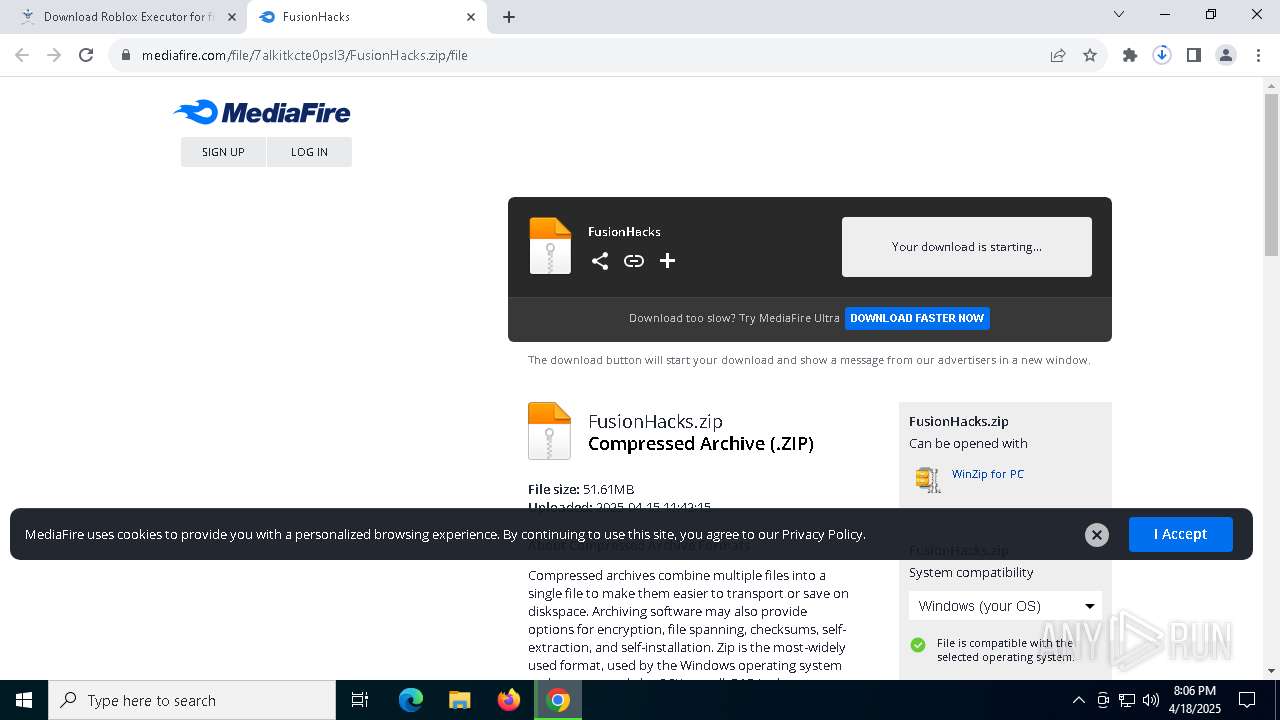The width and height of the screenshot is (1280, 720).
Task: Open the Privacy Policy link
Action: coord(822,534)
